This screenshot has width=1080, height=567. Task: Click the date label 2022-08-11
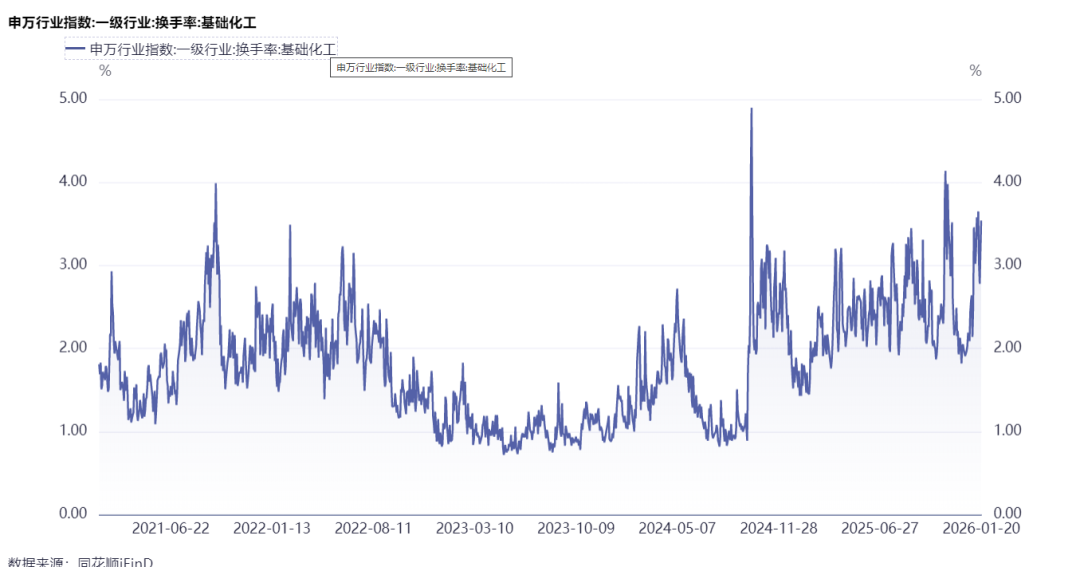tap(373, 528)
